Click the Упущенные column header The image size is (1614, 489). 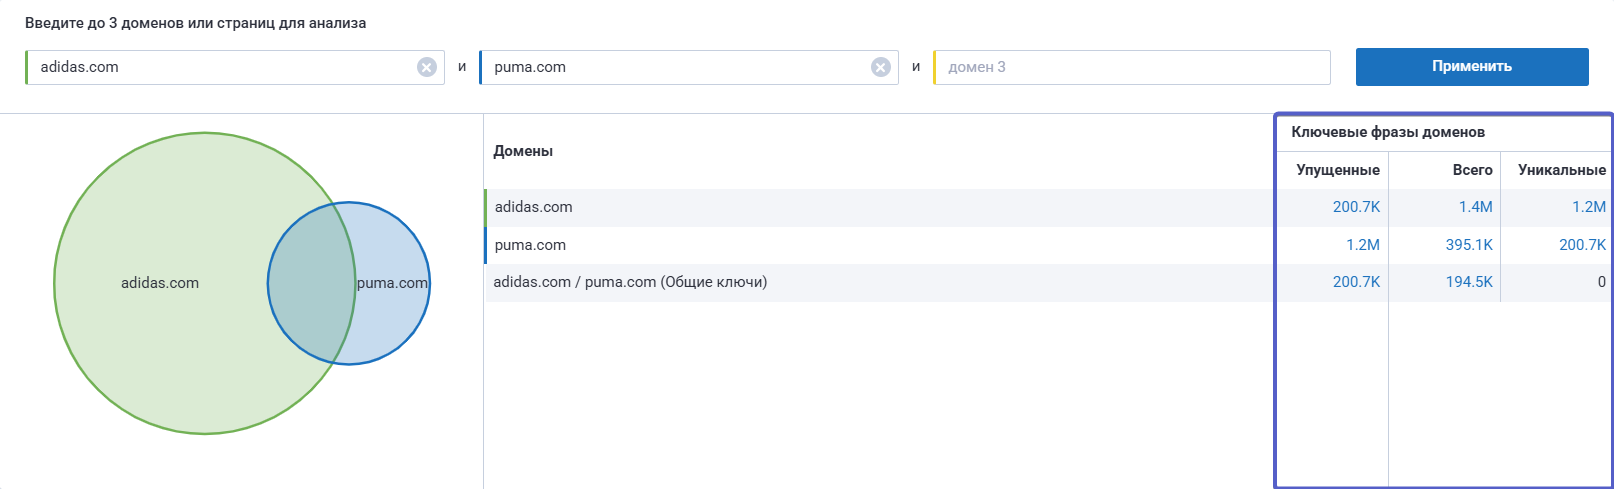coord(1337,170)
